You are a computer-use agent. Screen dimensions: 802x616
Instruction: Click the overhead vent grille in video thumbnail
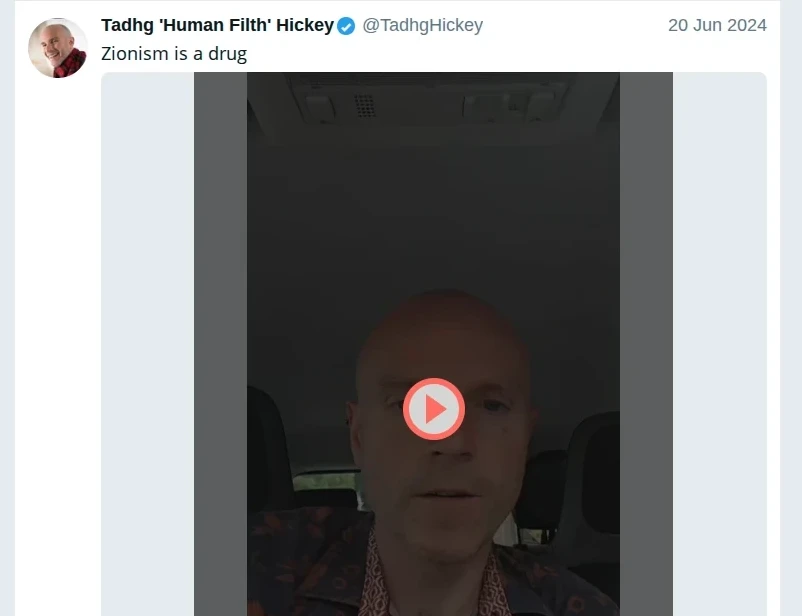366,104
